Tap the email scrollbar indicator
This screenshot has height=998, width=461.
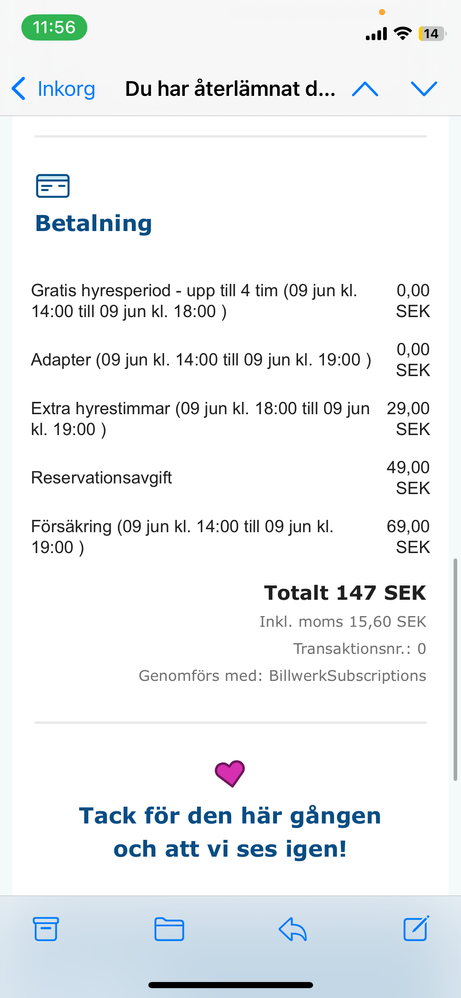click(456, 670)
